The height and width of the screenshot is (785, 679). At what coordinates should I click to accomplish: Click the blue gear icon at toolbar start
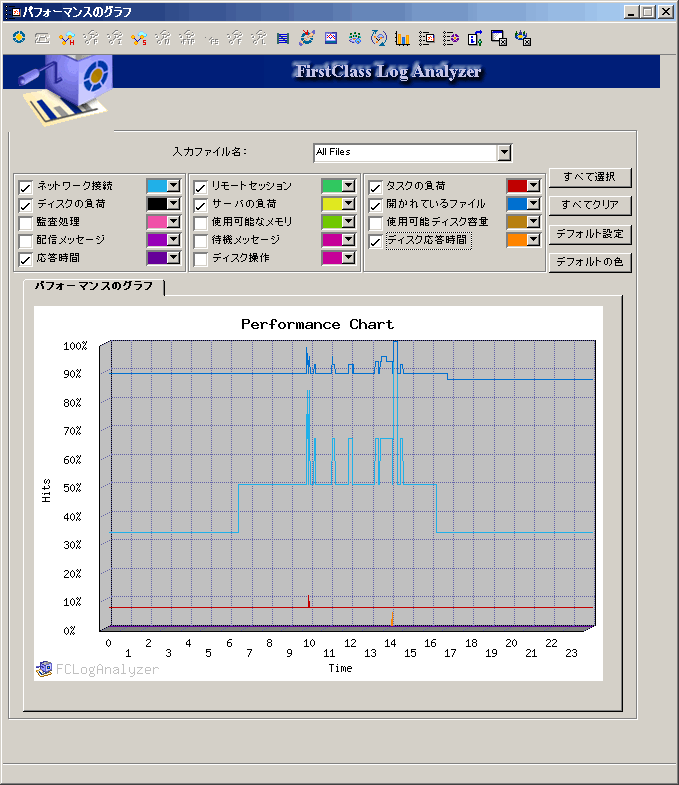point(18,39)
